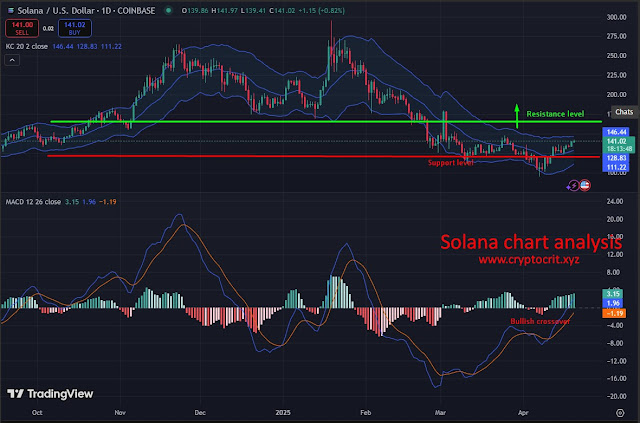Click the US flag economic event icon
Image resolution: width=640 pixels, height=423 pixels.
[585, 185]
